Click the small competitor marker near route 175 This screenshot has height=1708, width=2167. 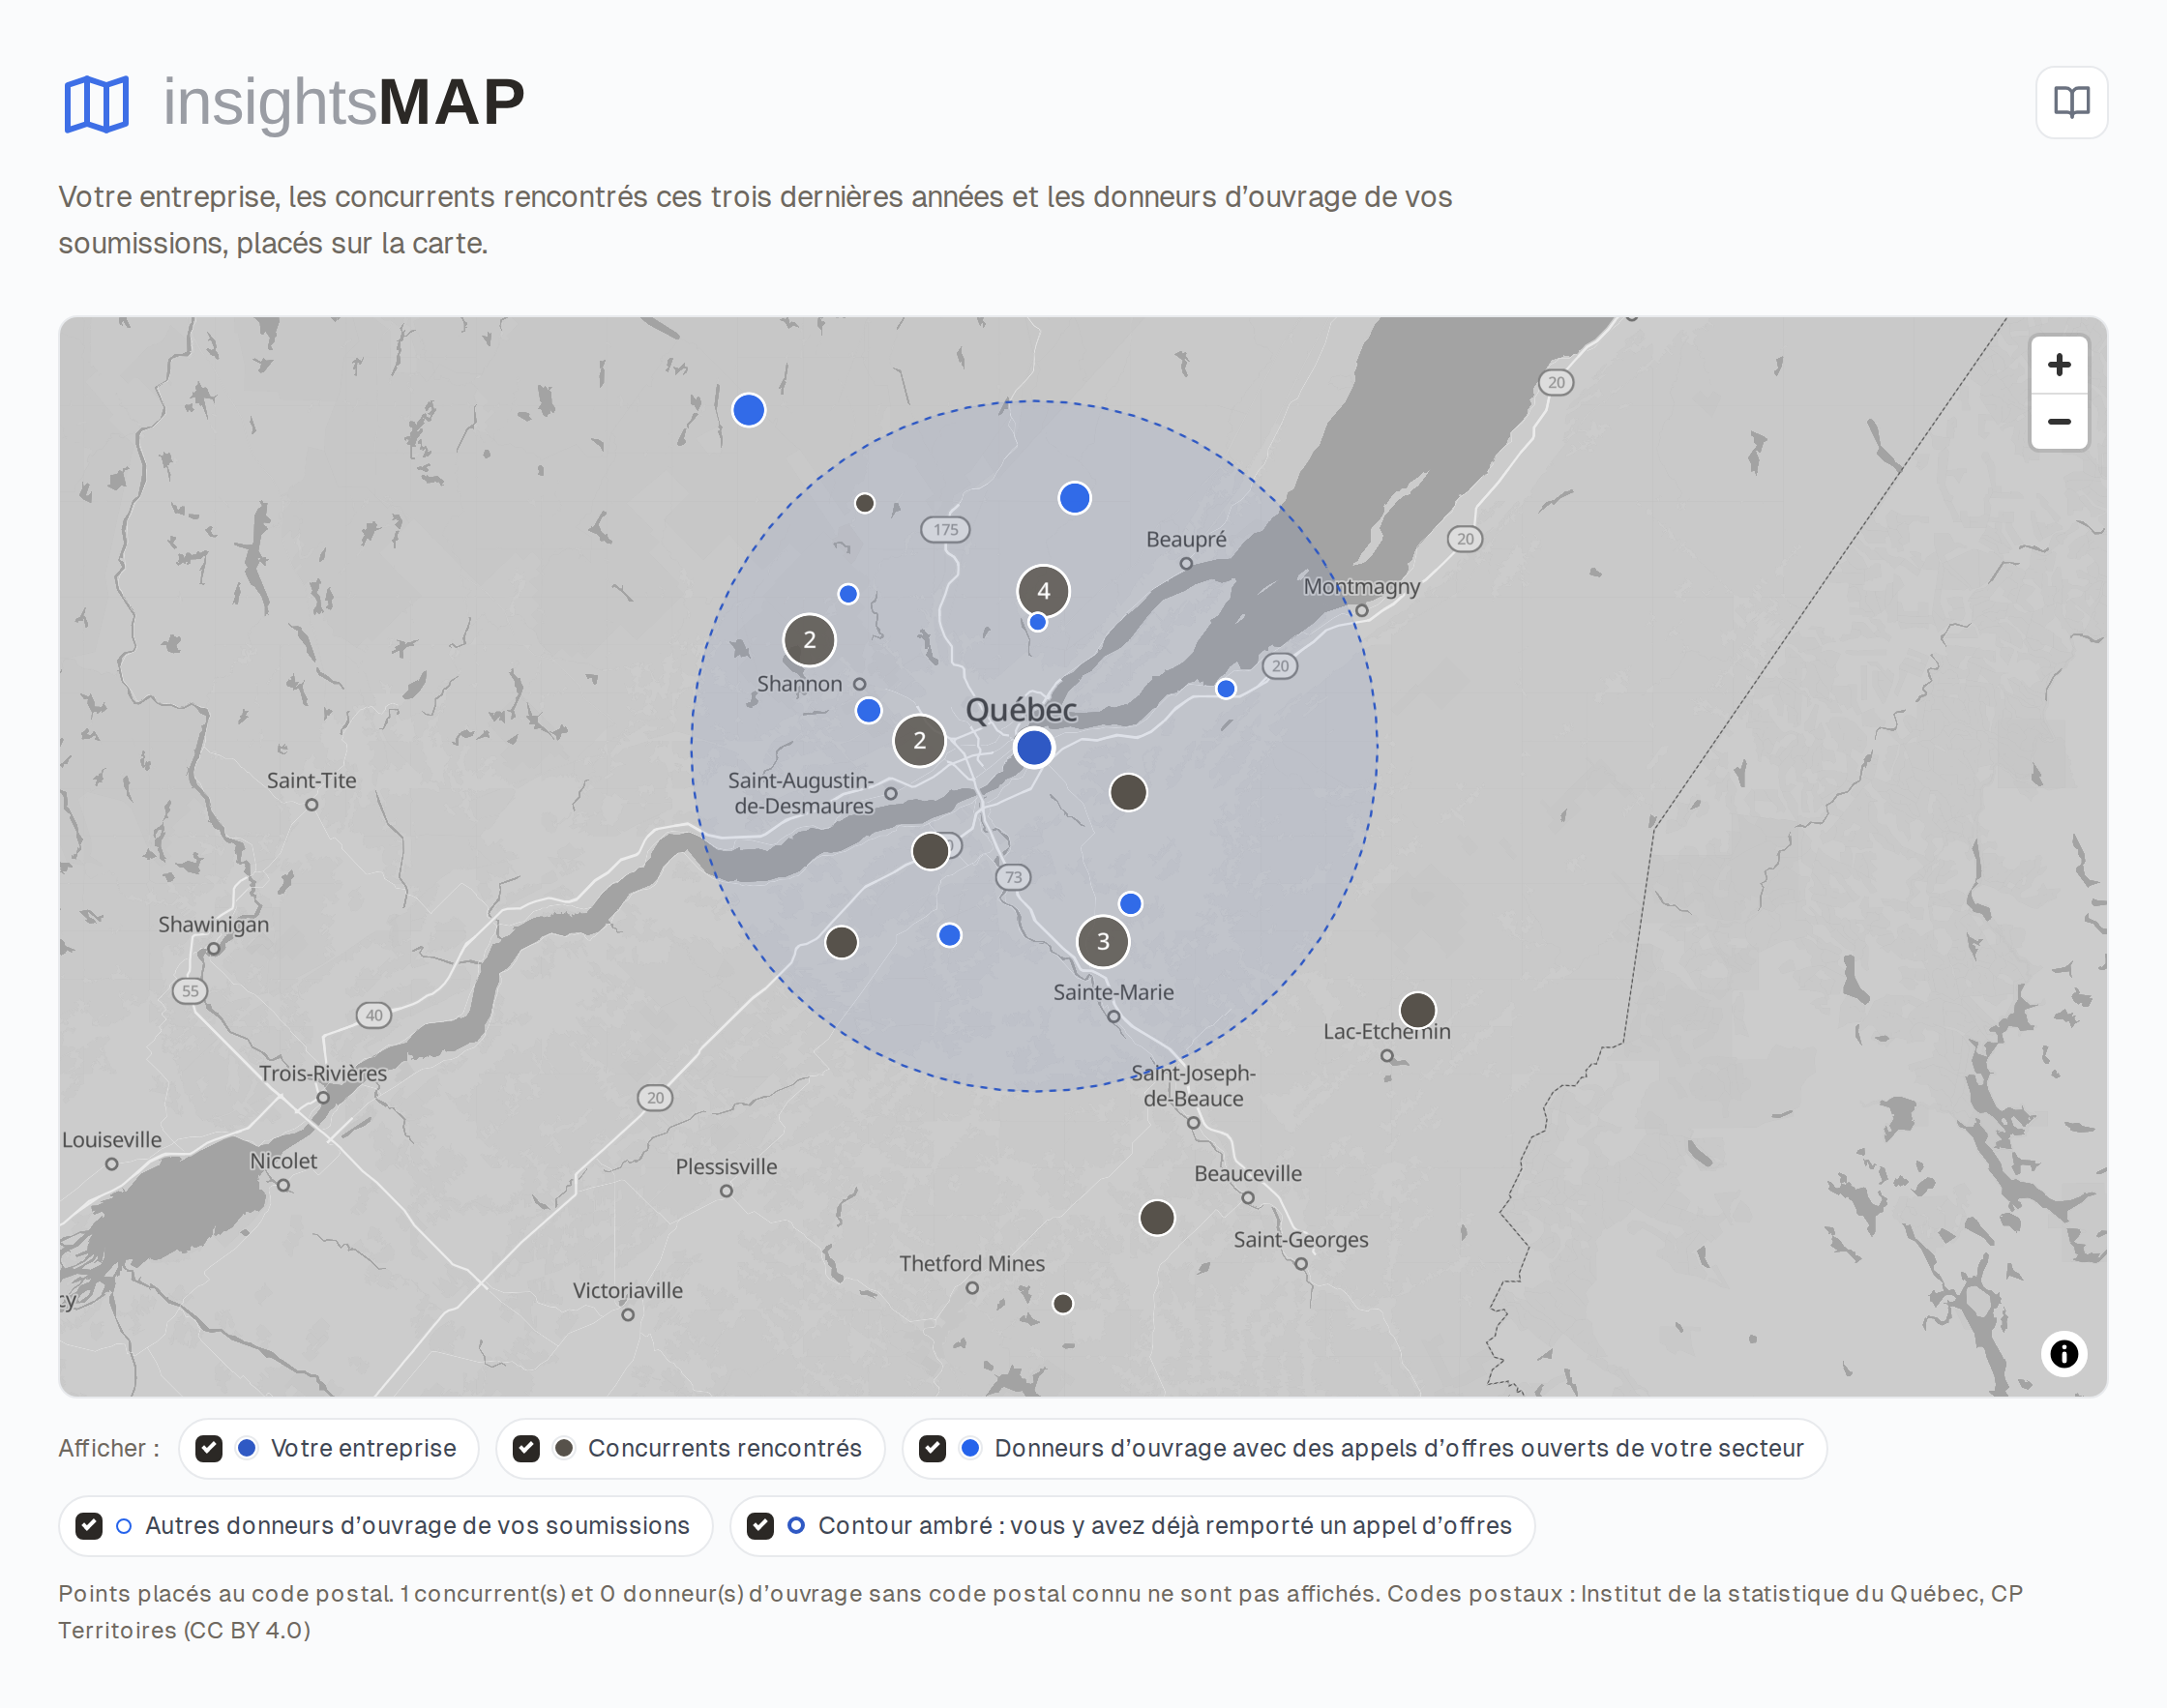click(864, 503)
